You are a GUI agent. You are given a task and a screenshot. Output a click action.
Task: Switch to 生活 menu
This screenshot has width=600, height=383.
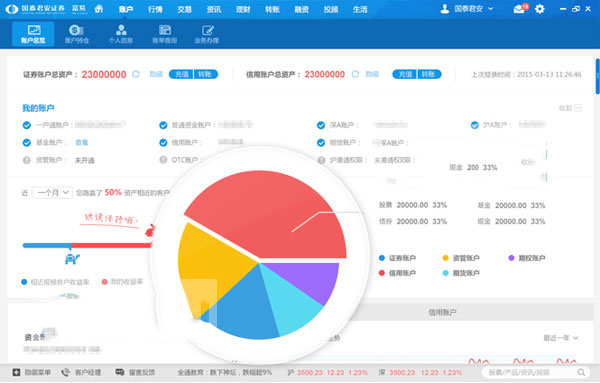pos(360,9)
